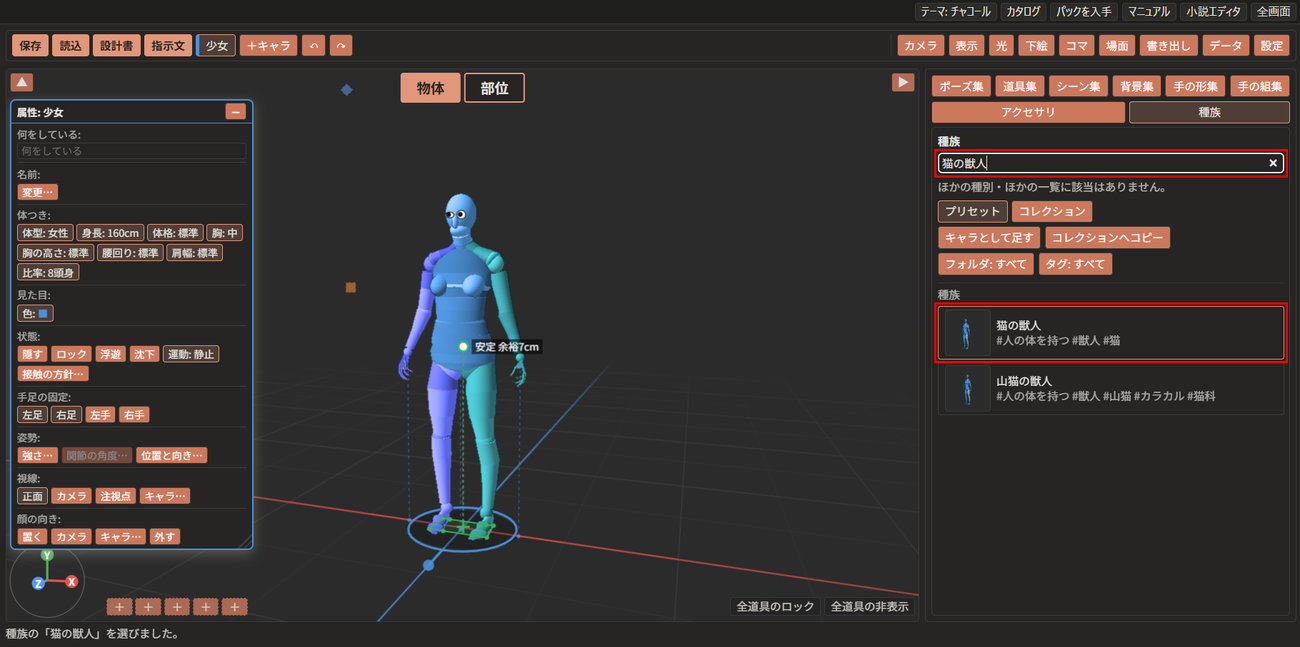Open the 猫の獣人 thumbnail in the species list
The width and height of the screenshot is (1300, 647).
tap(967, 333)
